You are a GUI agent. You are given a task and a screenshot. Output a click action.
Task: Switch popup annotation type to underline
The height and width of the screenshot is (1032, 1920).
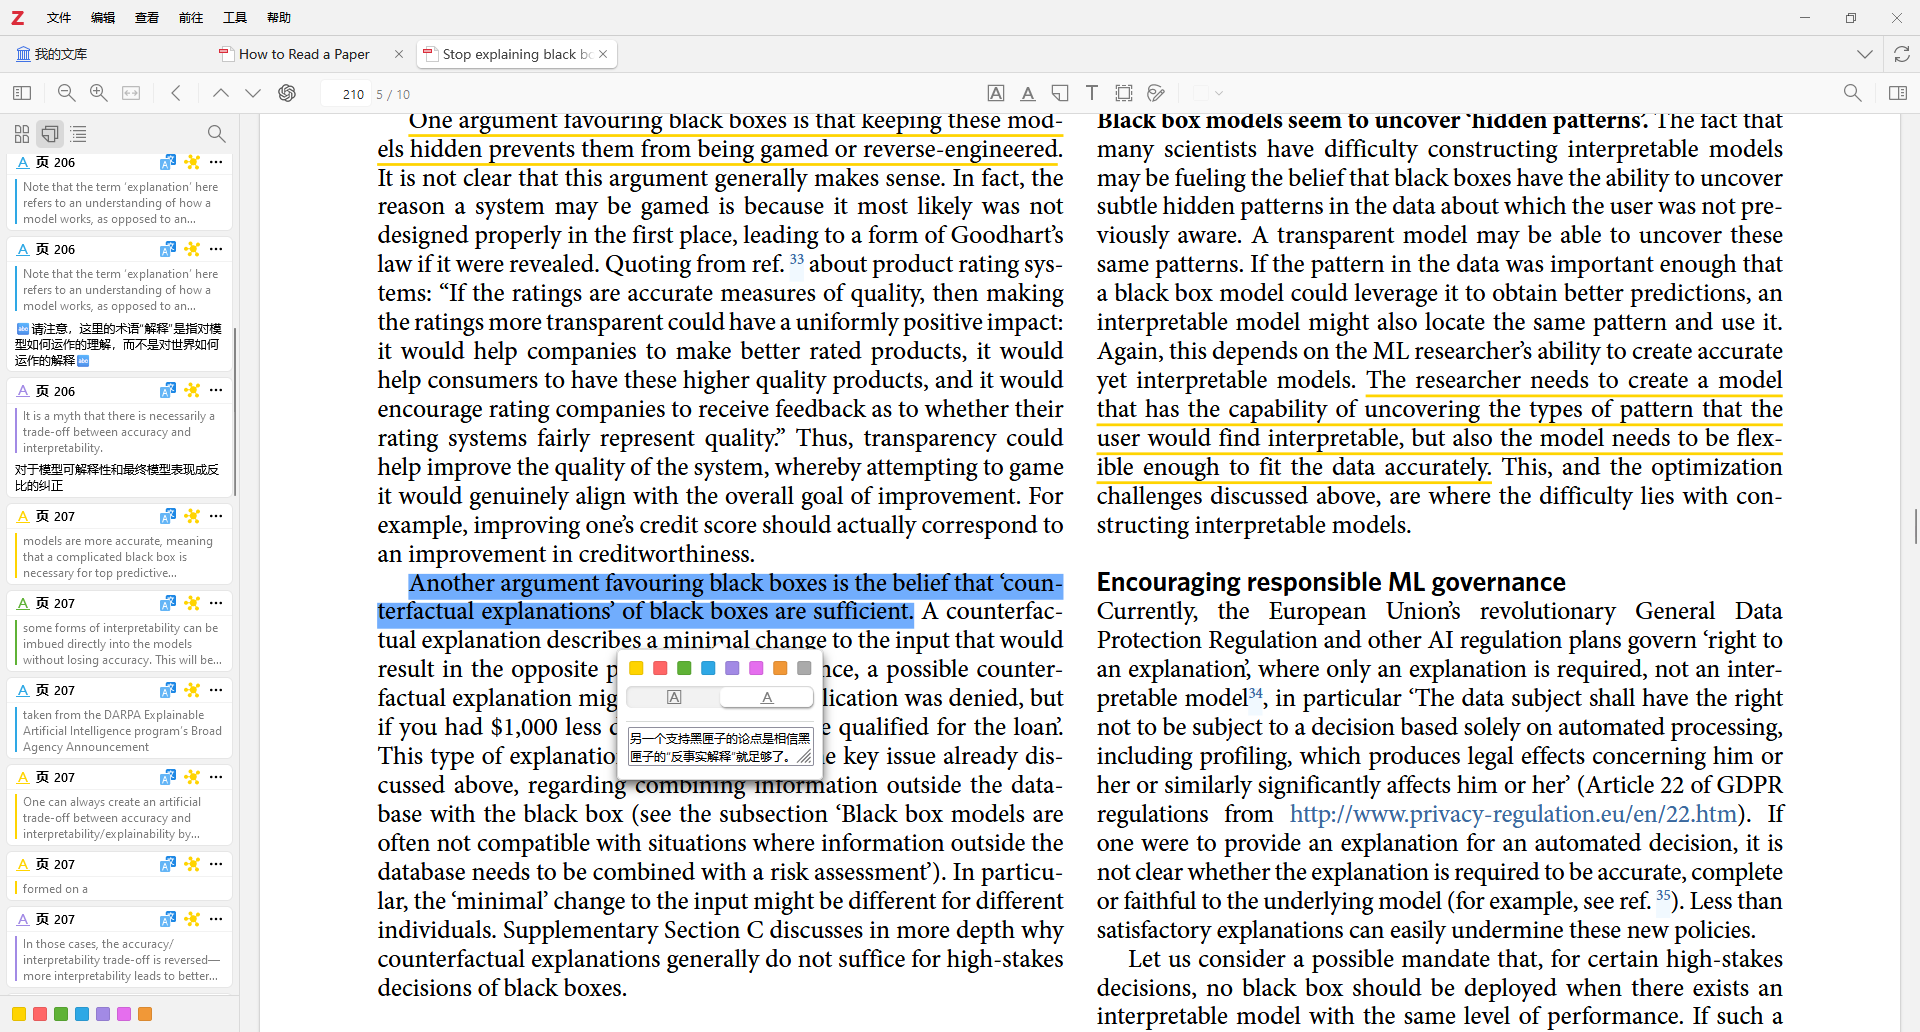click(x=767, y=697)
